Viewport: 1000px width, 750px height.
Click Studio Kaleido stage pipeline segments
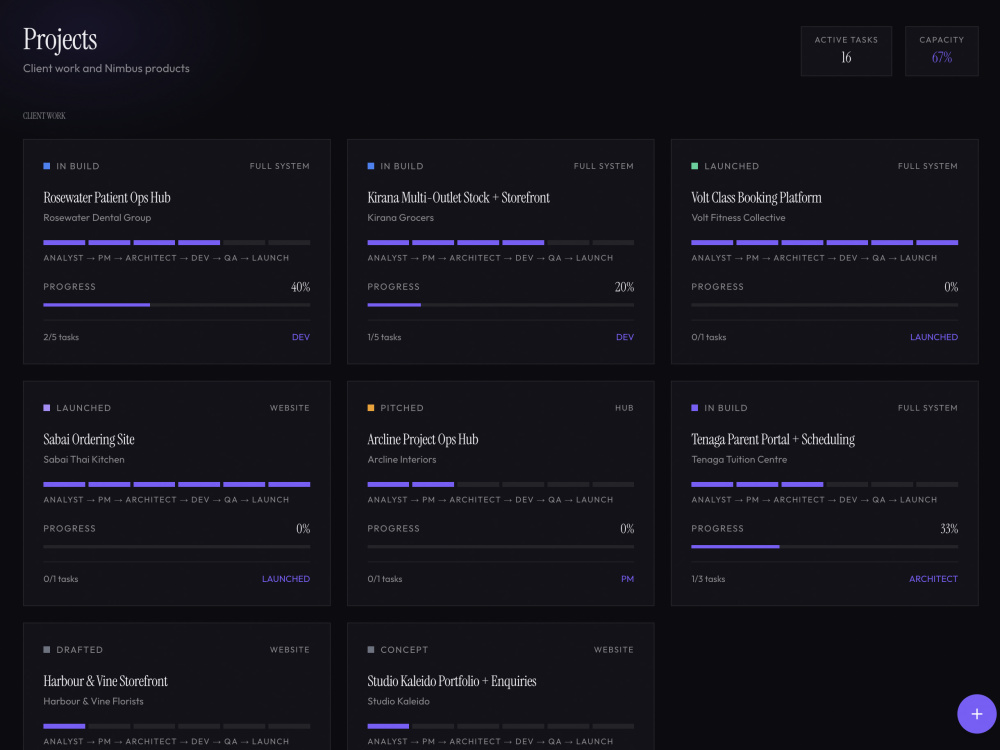pos(501,726)
